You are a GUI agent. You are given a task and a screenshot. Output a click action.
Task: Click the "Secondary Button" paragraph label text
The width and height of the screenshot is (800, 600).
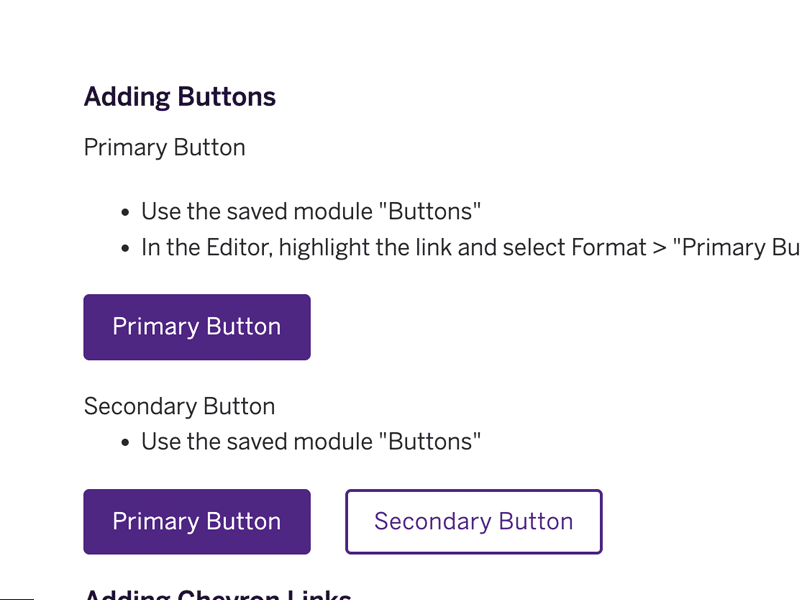pyautogui.click(x=180, y=407)
